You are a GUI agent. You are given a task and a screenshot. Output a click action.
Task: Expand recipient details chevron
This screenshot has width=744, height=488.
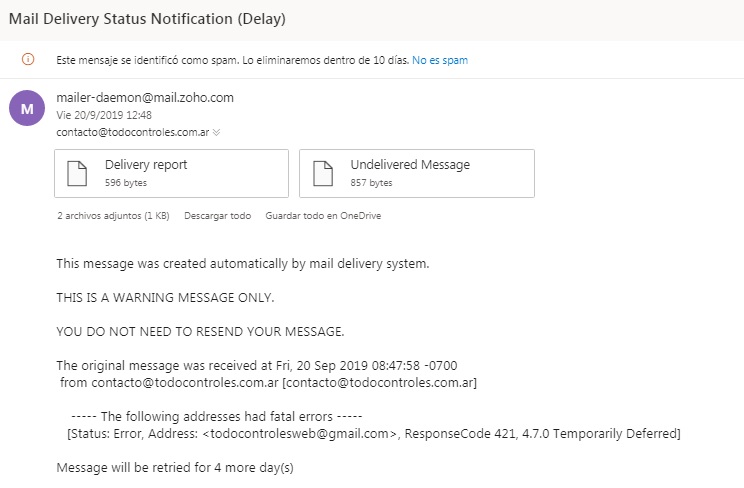pyautogui.click(x=217, y=132)
